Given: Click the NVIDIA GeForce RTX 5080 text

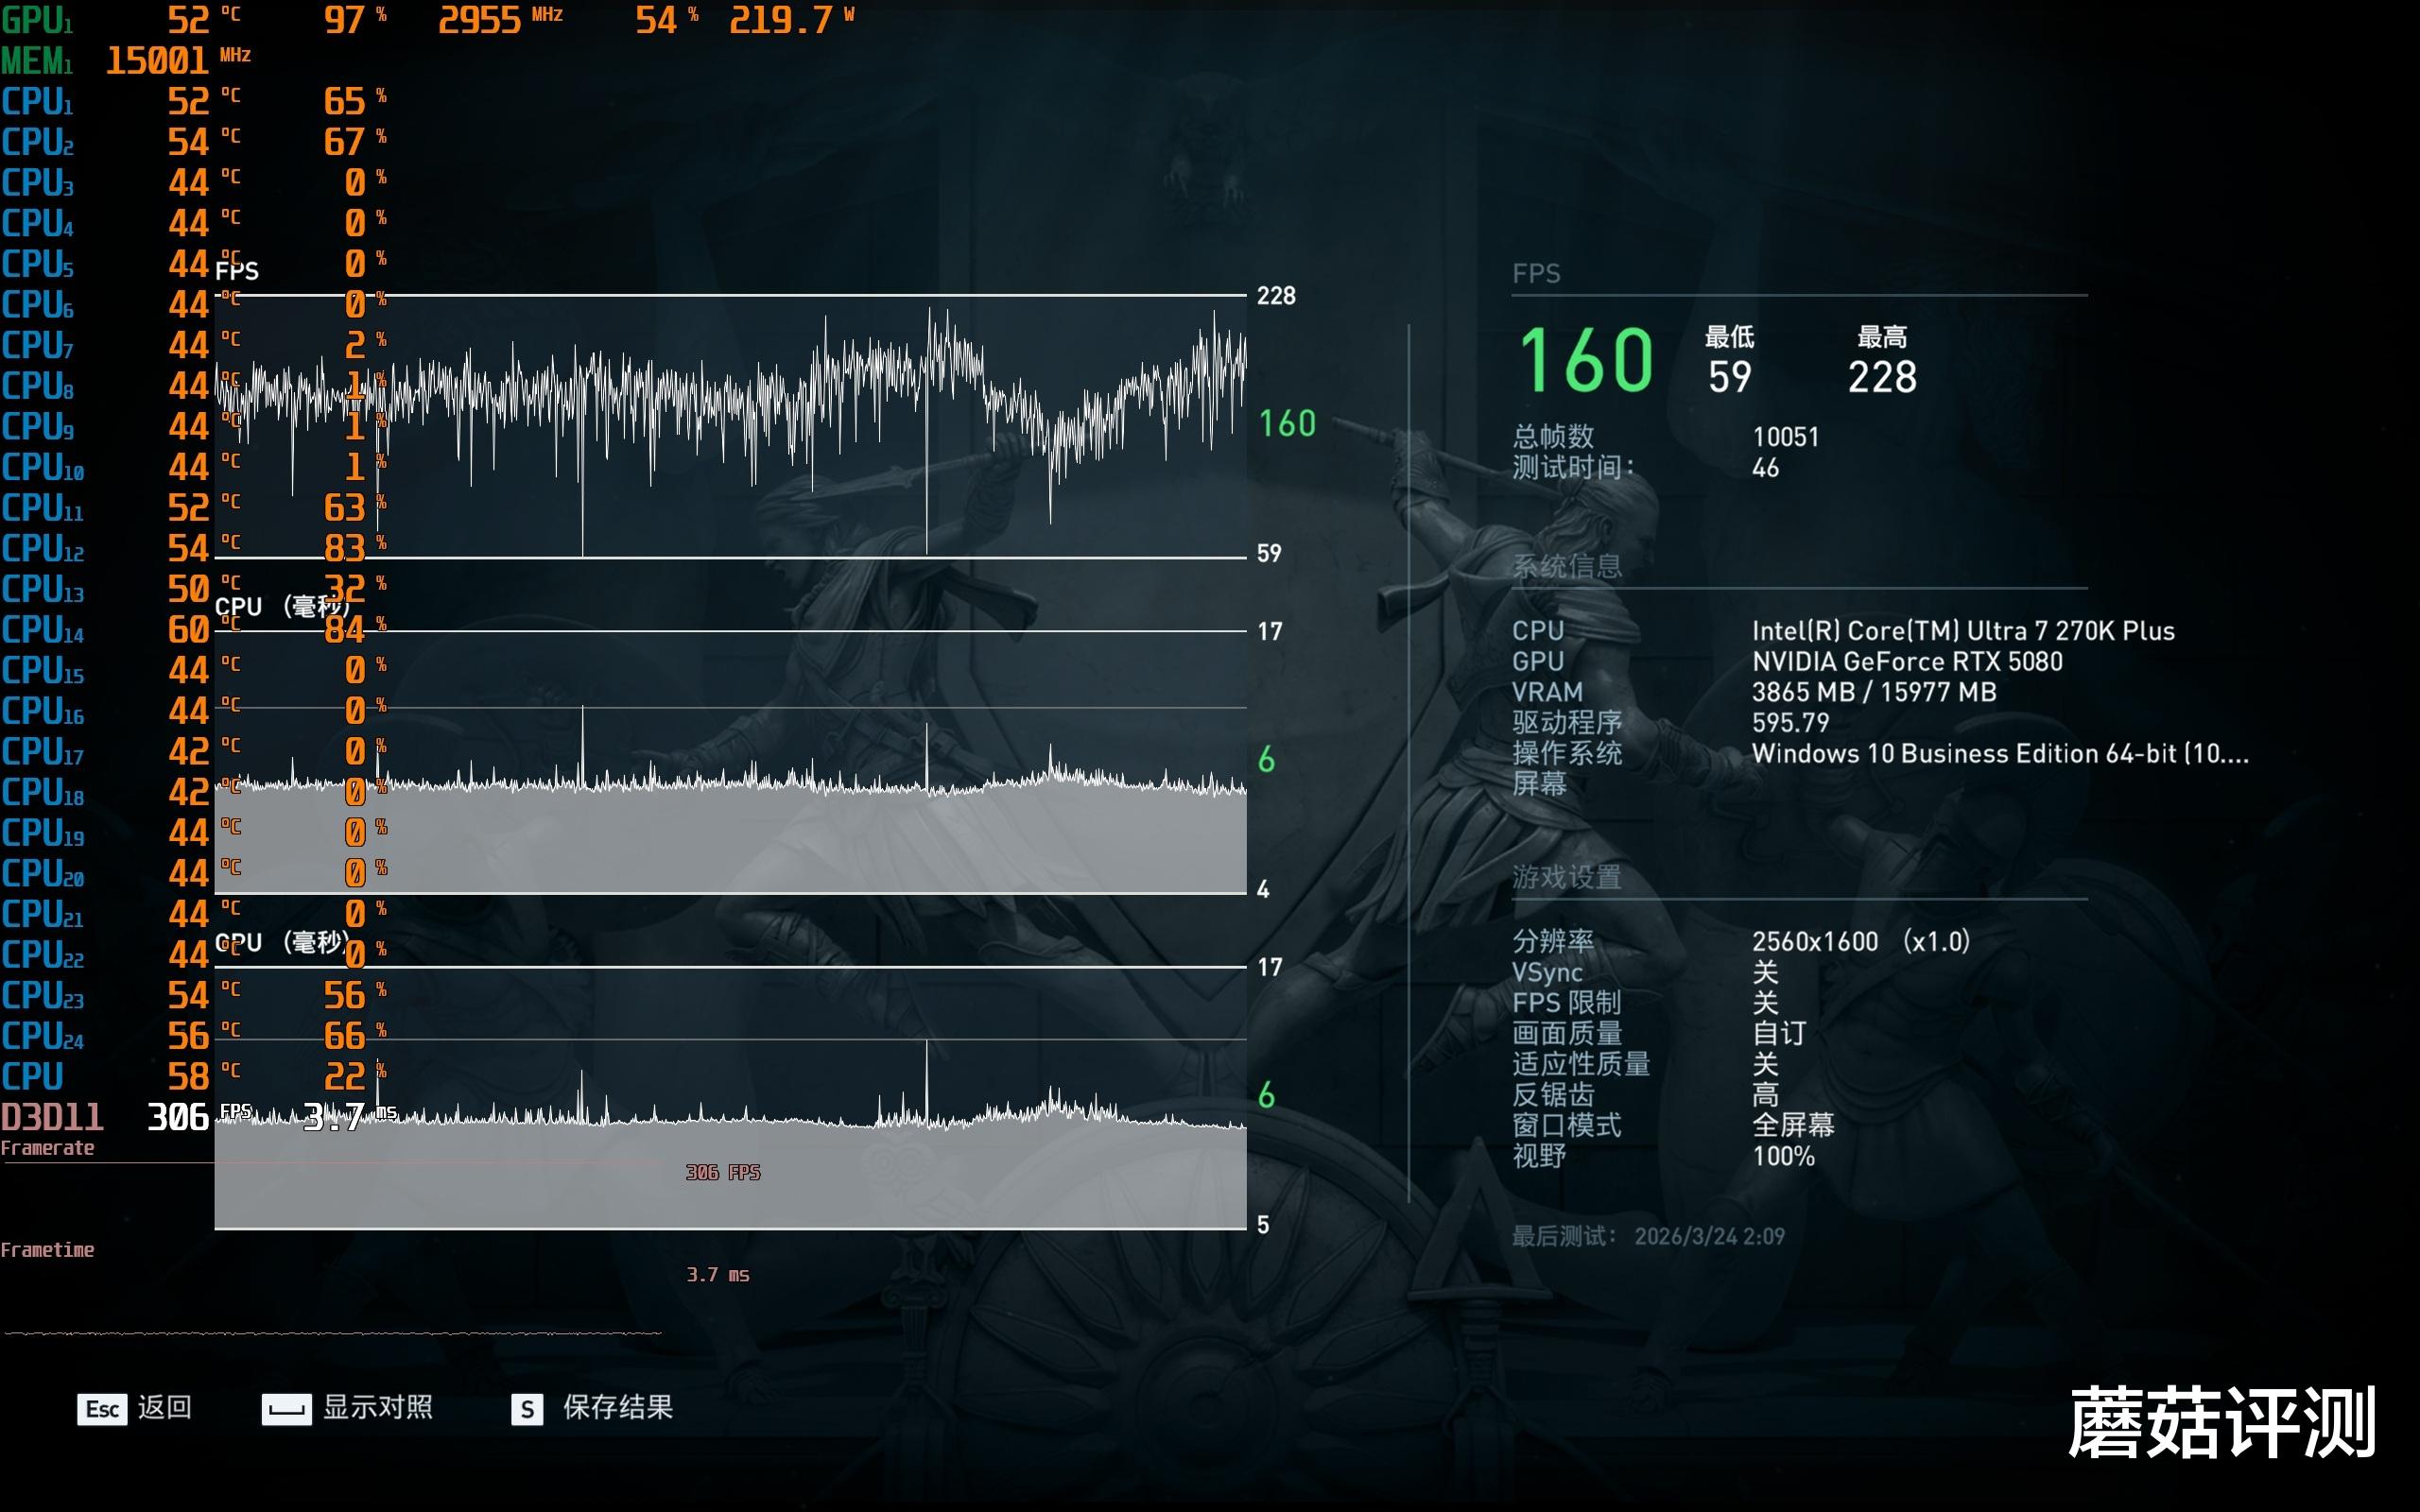Looking at the screenshot, I should pos(1906,661).
